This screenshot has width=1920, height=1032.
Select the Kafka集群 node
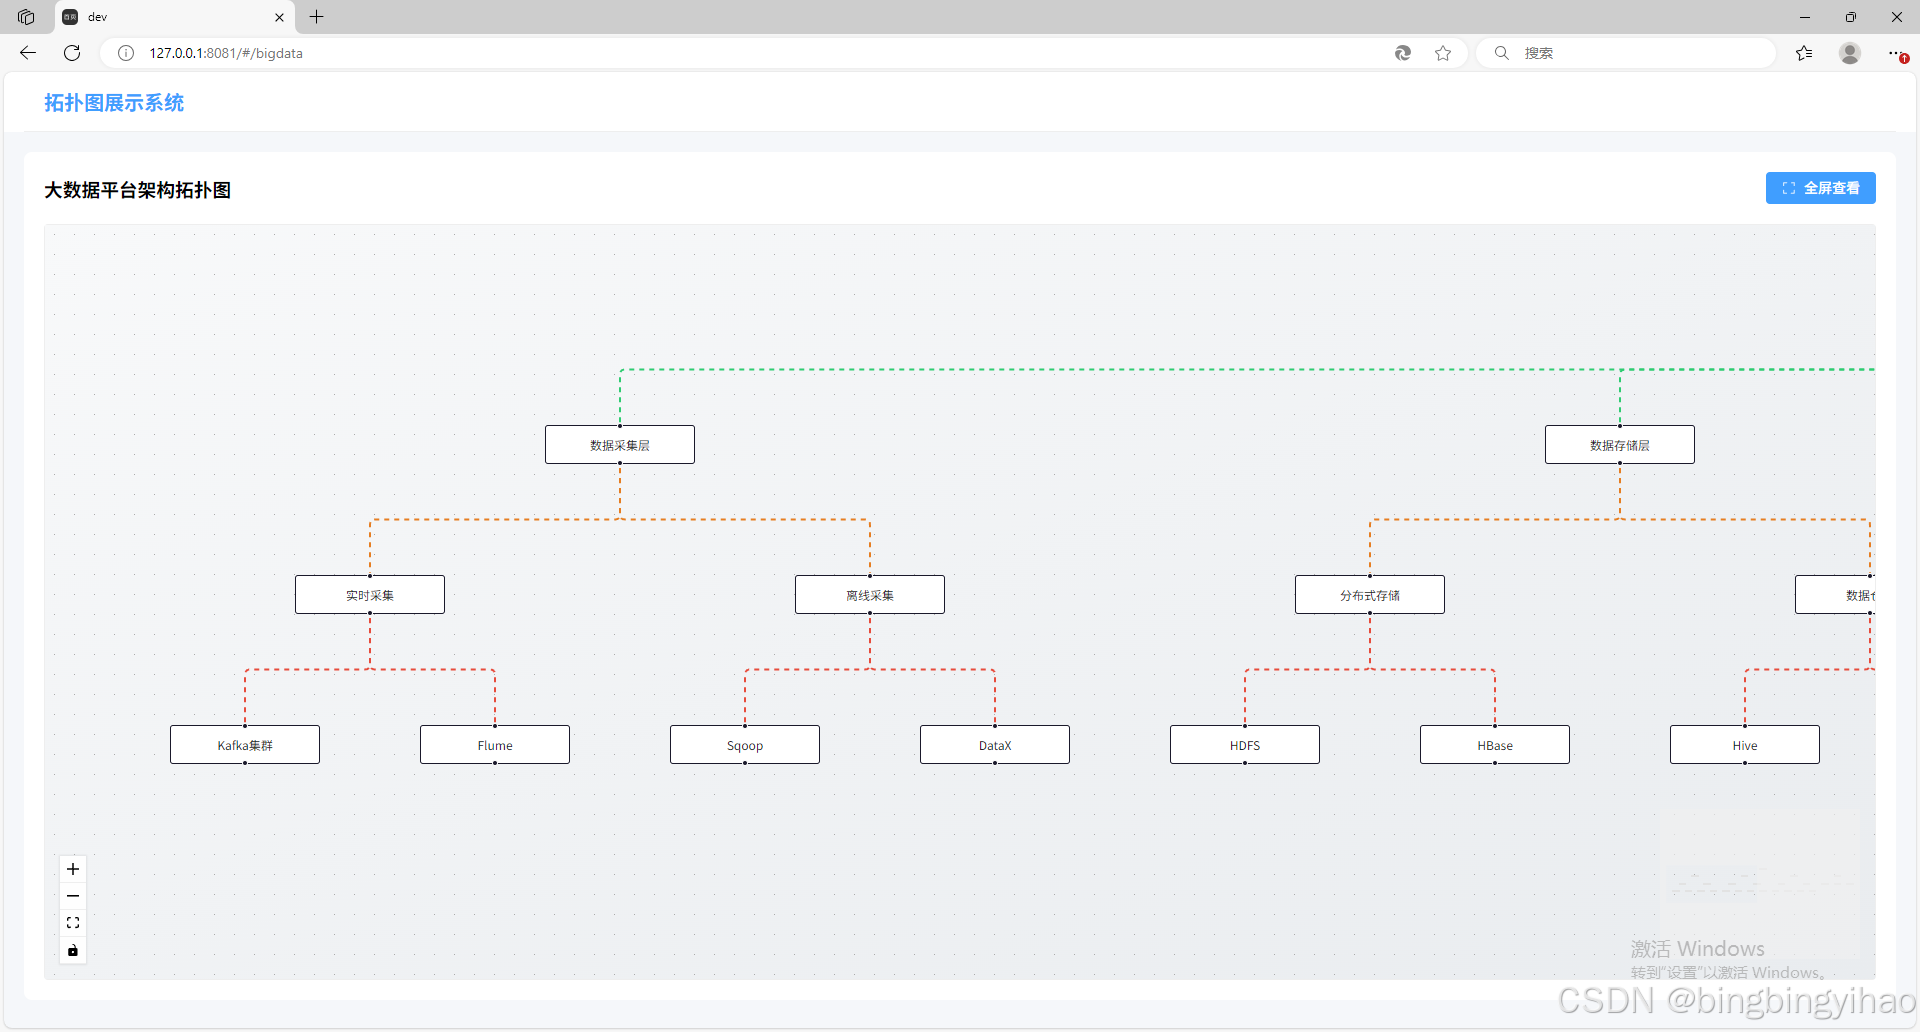(245, 745)
